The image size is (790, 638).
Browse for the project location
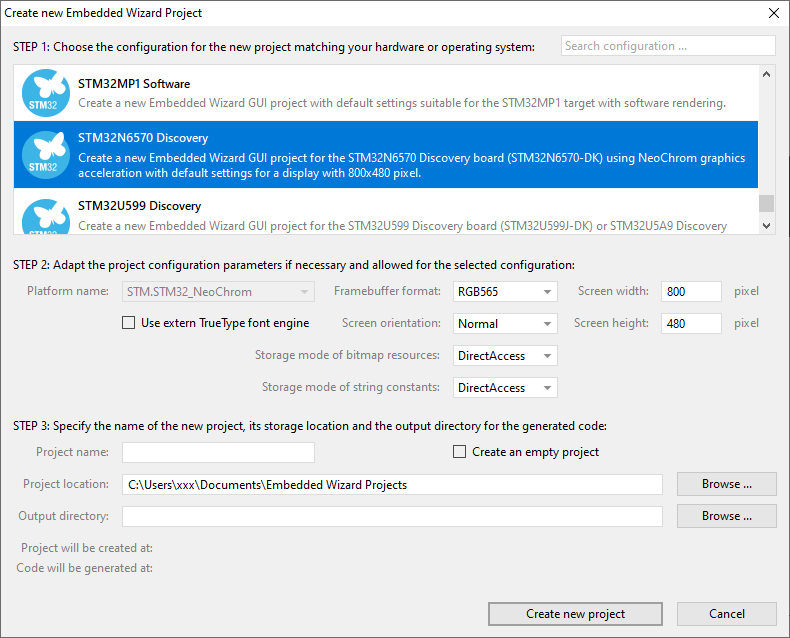tap(726, 484)
